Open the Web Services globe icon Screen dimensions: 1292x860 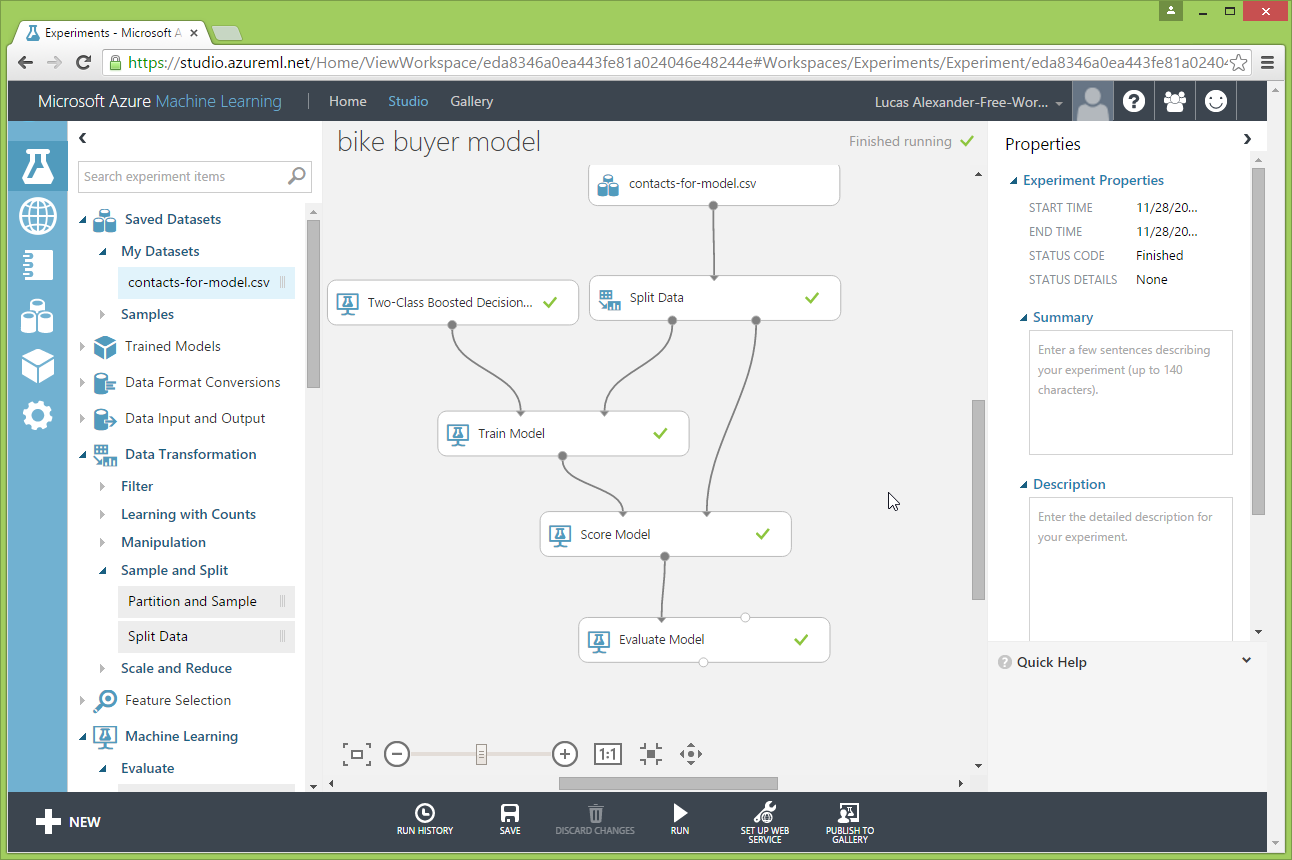tap(37, 216)
